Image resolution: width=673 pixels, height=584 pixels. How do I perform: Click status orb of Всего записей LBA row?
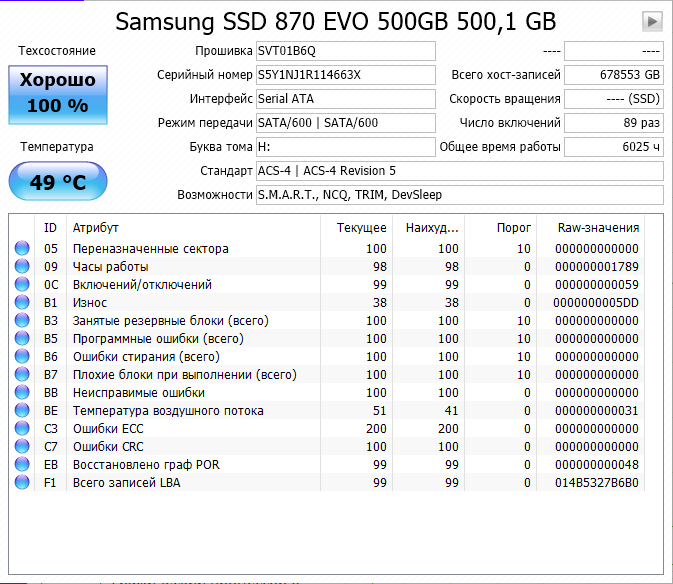click(22, 482)
